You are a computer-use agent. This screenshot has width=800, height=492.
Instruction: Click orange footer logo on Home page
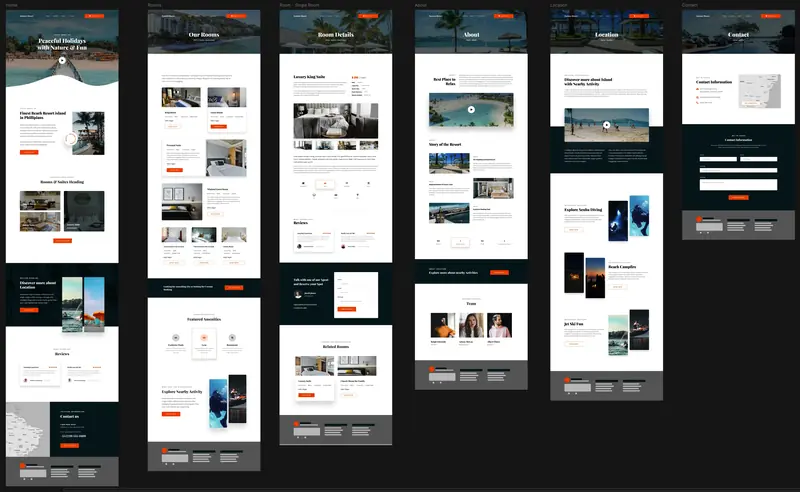(x=22, y=465)
